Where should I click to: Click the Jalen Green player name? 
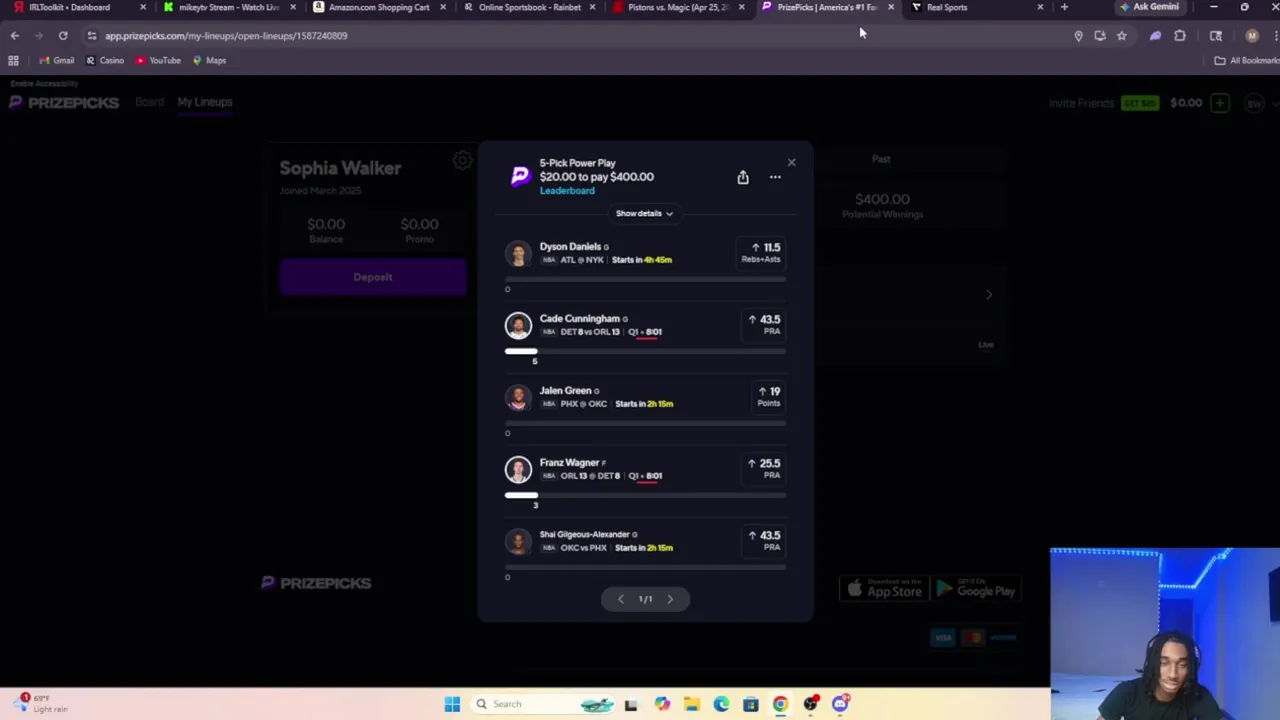(x=565, y=391)
